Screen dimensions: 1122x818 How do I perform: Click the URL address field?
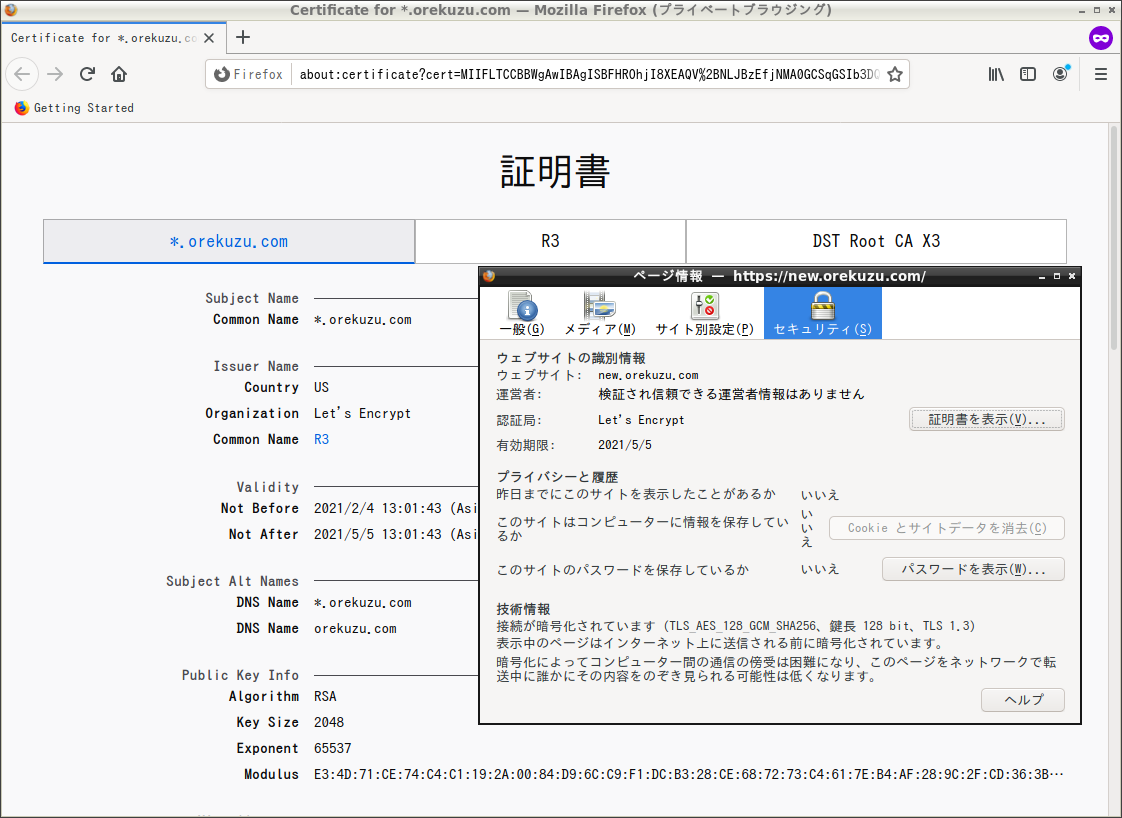[589, 74]
